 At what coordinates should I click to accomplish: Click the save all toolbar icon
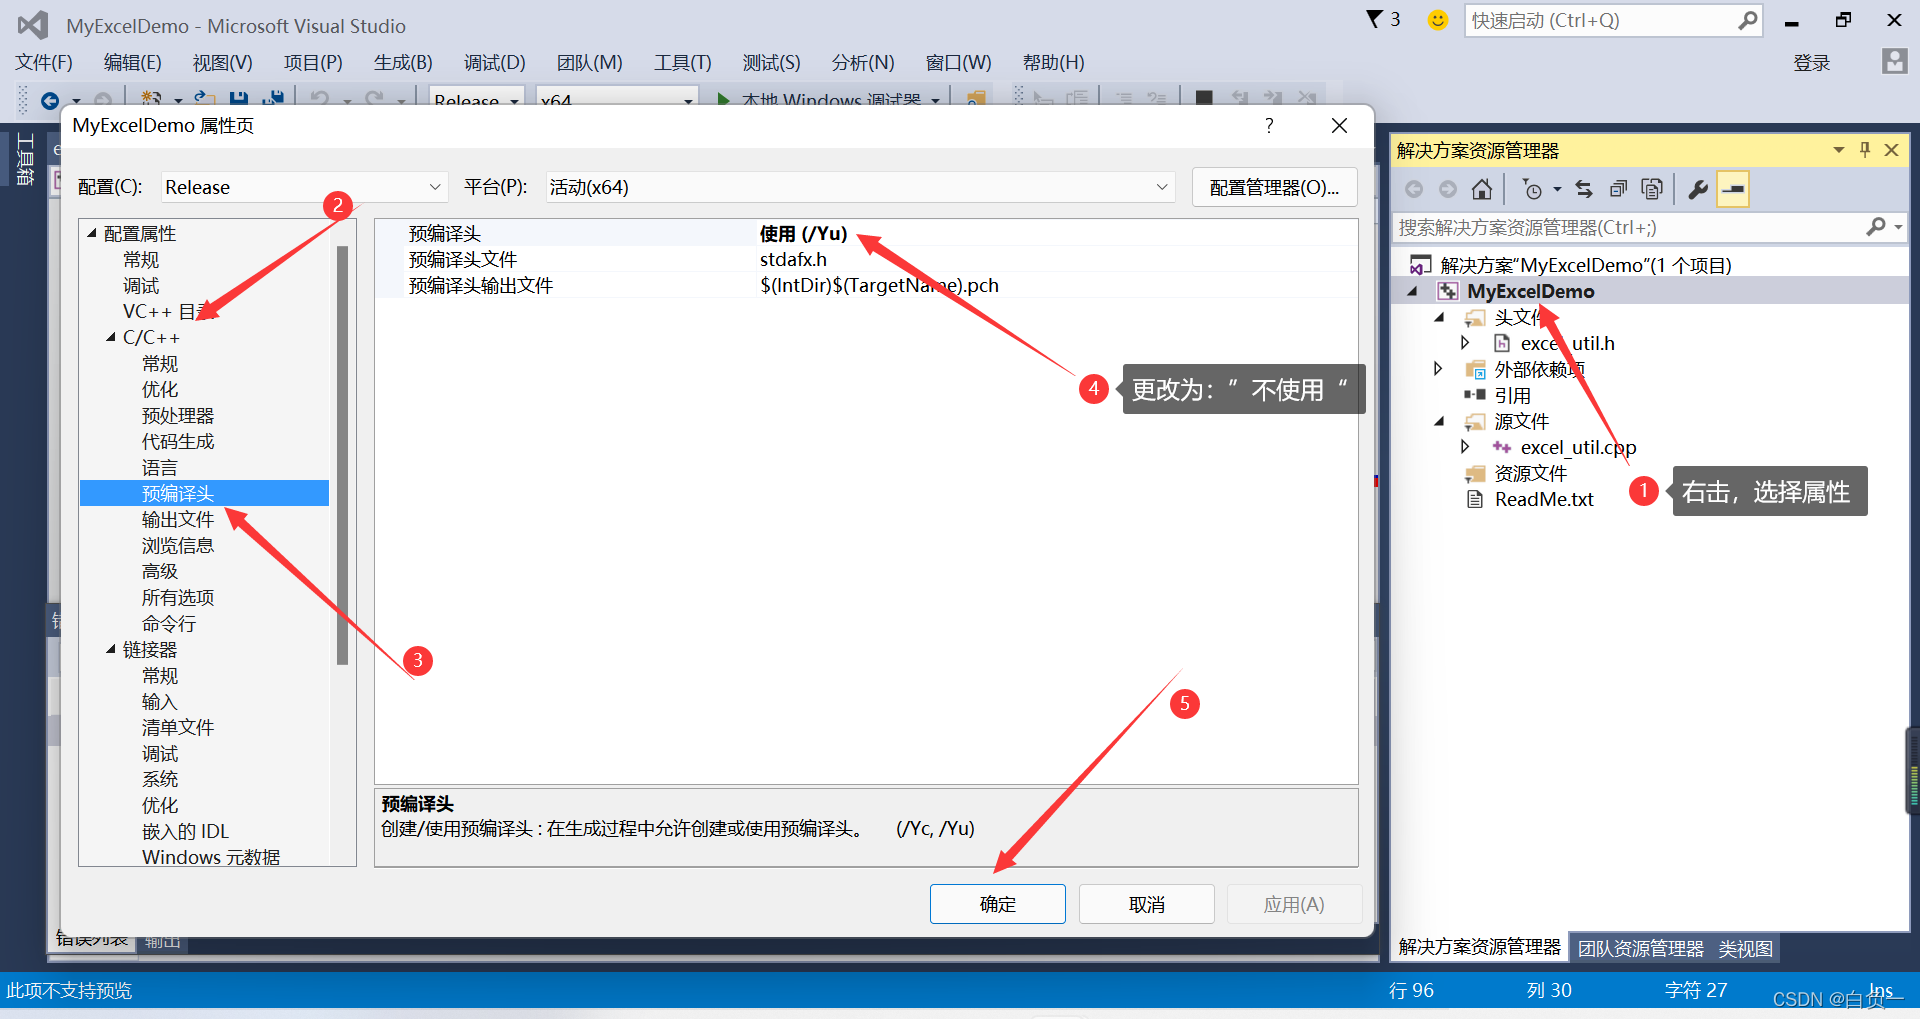pyautogui.click(x=272, y=99)
